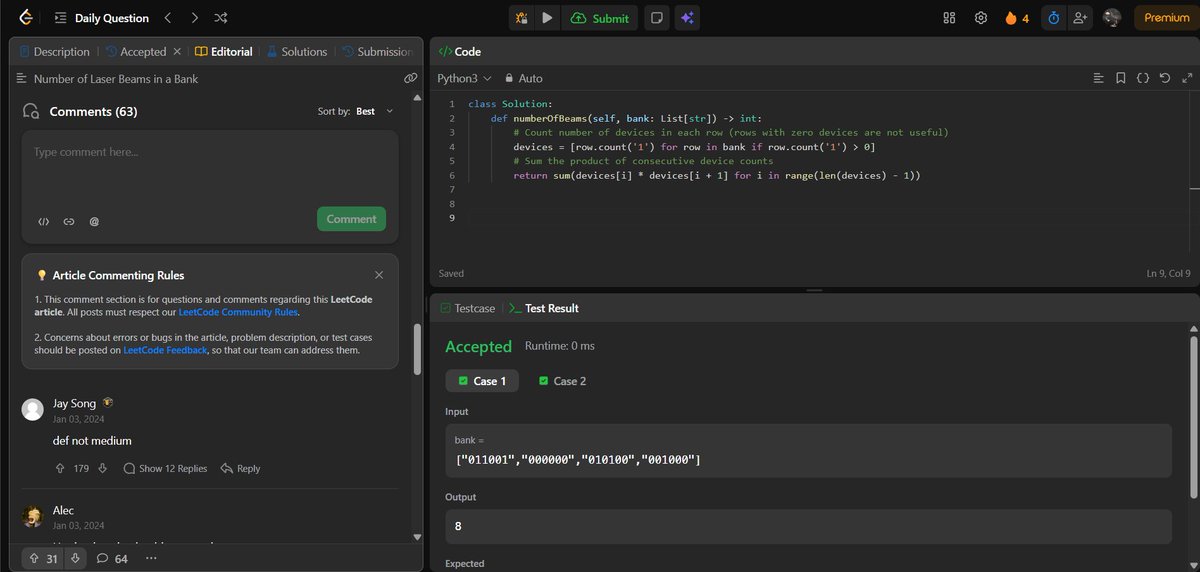
Task: Copy the article link icon
Action: click(x=410, y=78)
